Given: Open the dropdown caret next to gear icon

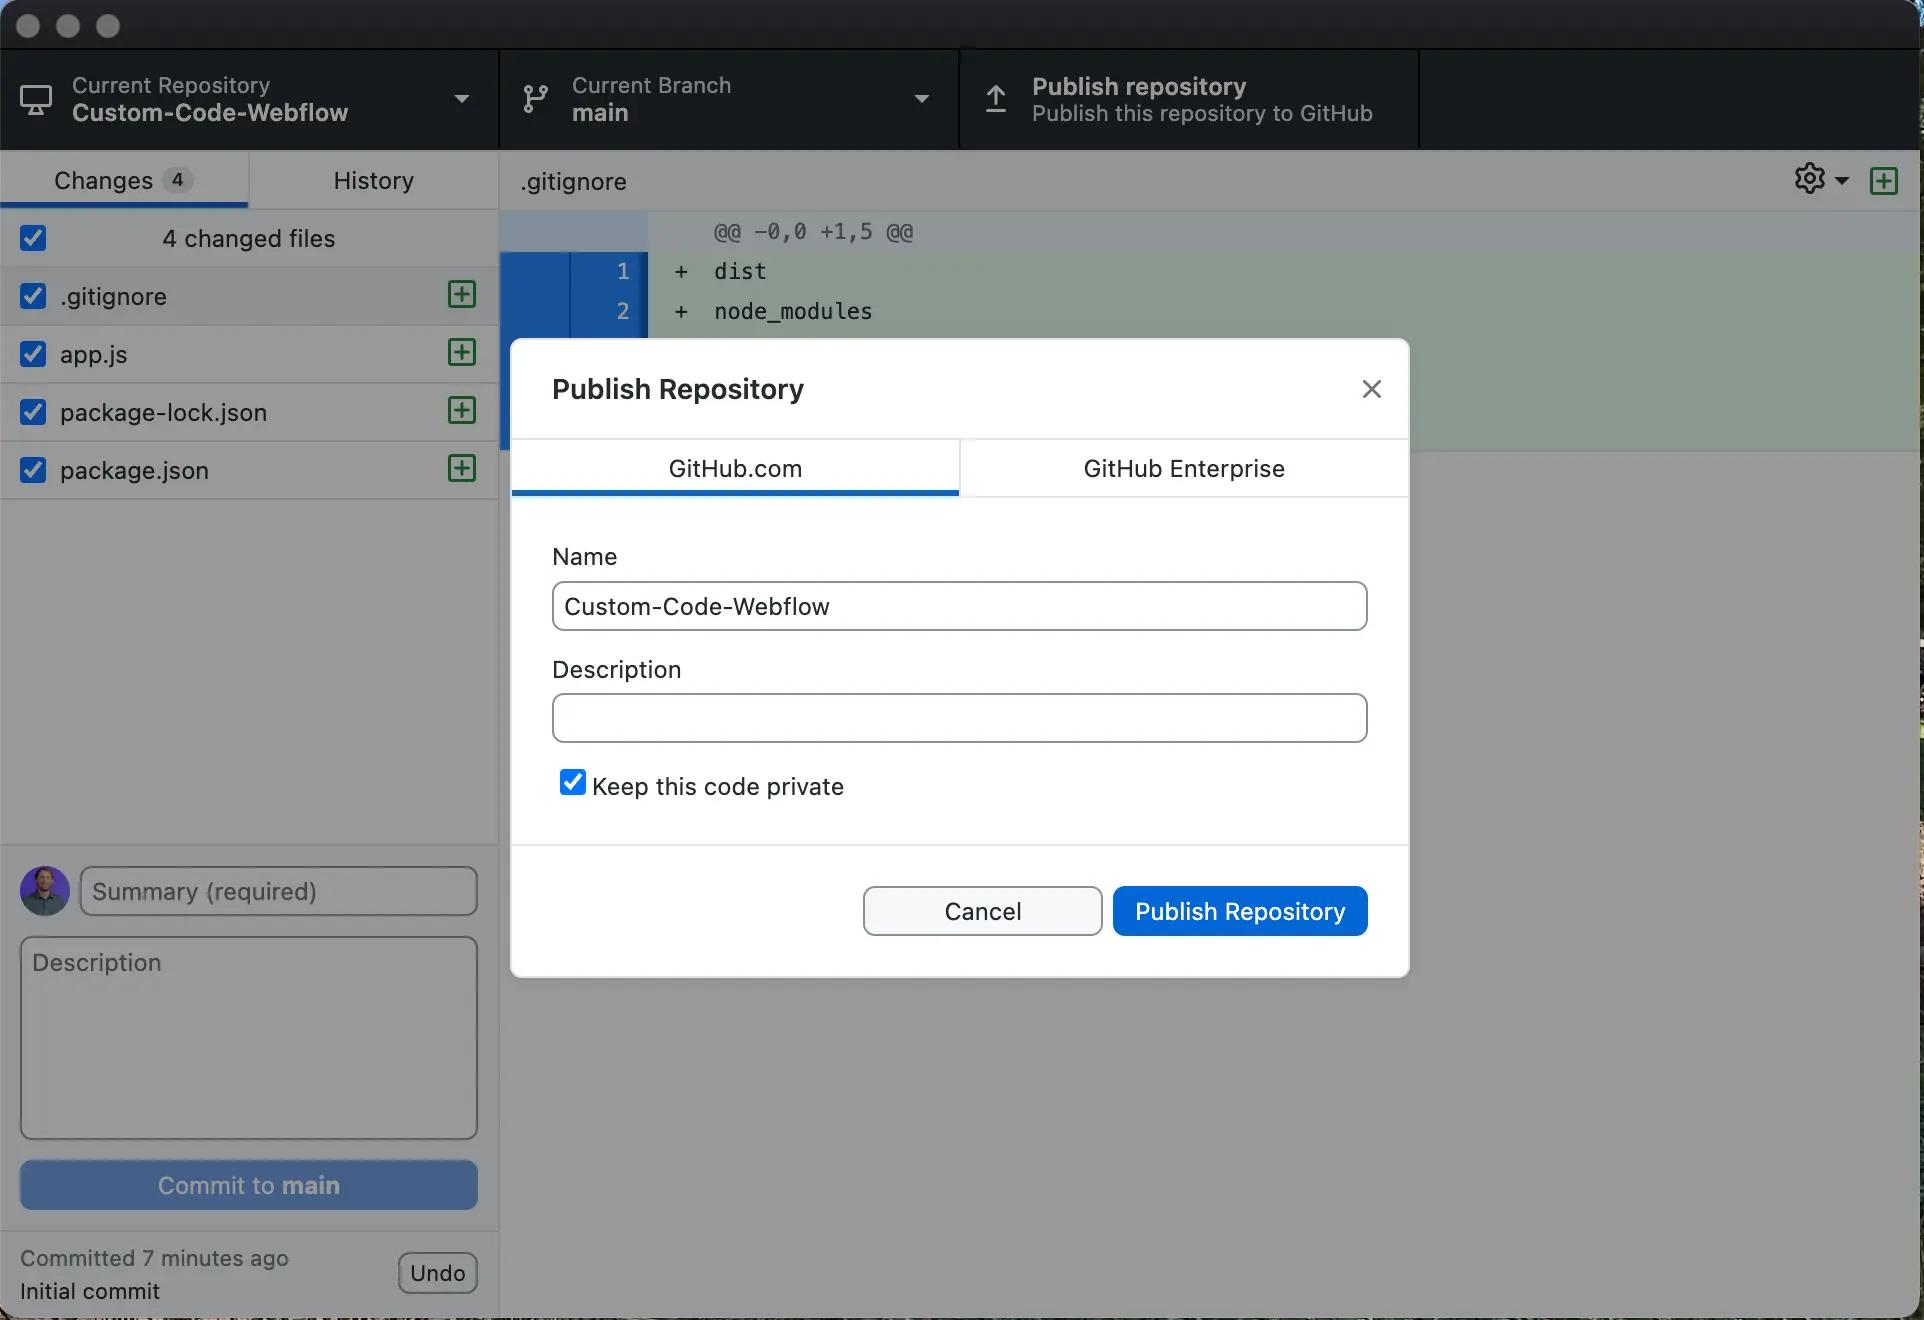Looking at the screenshot, I should point(1842,181).
